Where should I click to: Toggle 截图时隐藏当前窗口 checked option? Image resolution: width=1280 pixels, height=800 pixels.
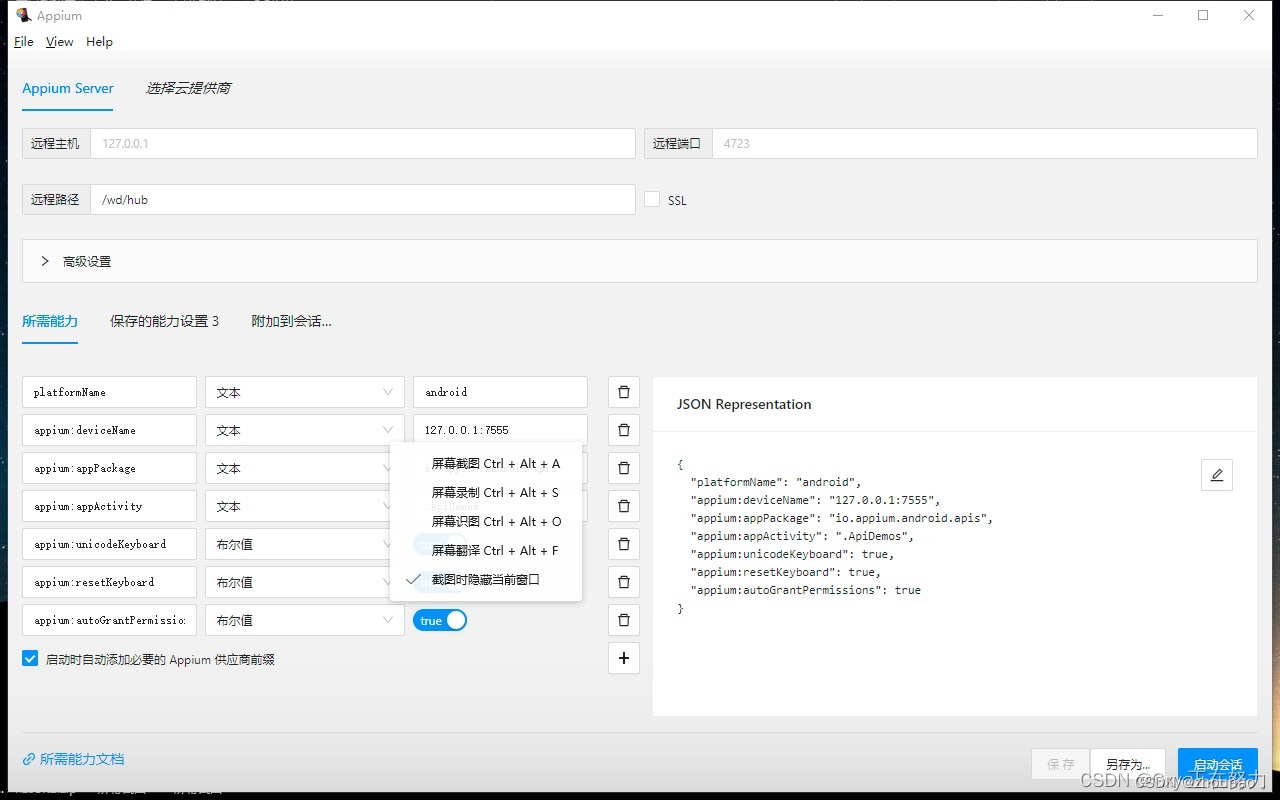click(x=485, y=579)
